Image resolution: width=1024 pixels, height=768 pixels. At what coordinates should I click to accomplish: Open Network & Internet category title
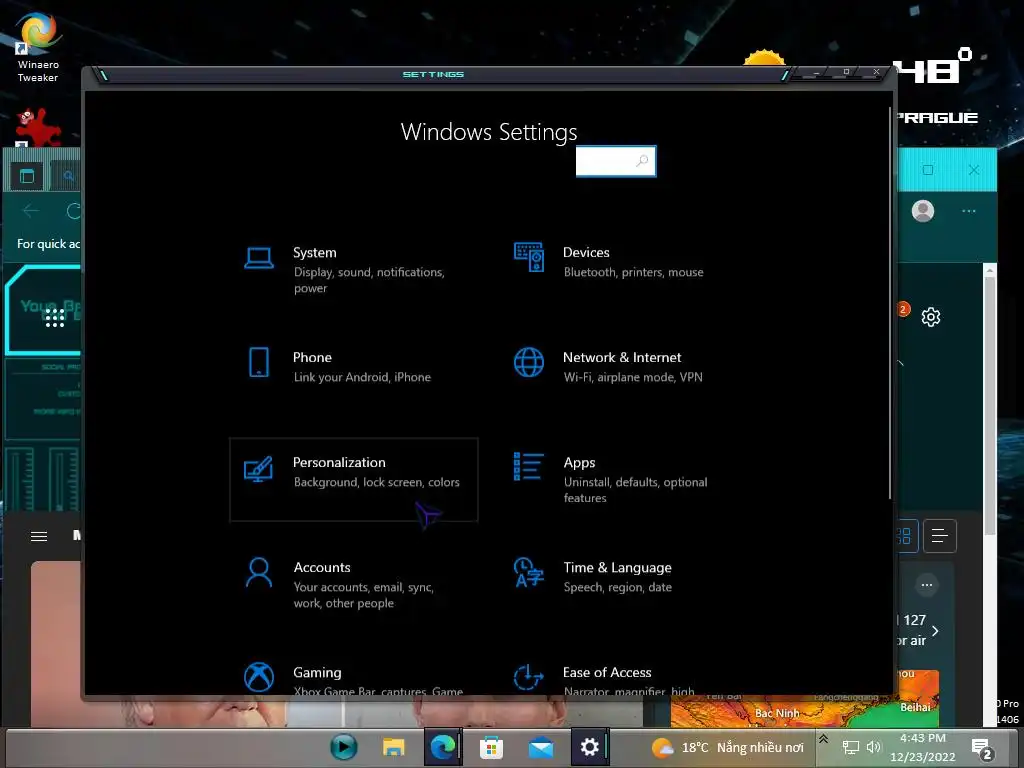622,357
